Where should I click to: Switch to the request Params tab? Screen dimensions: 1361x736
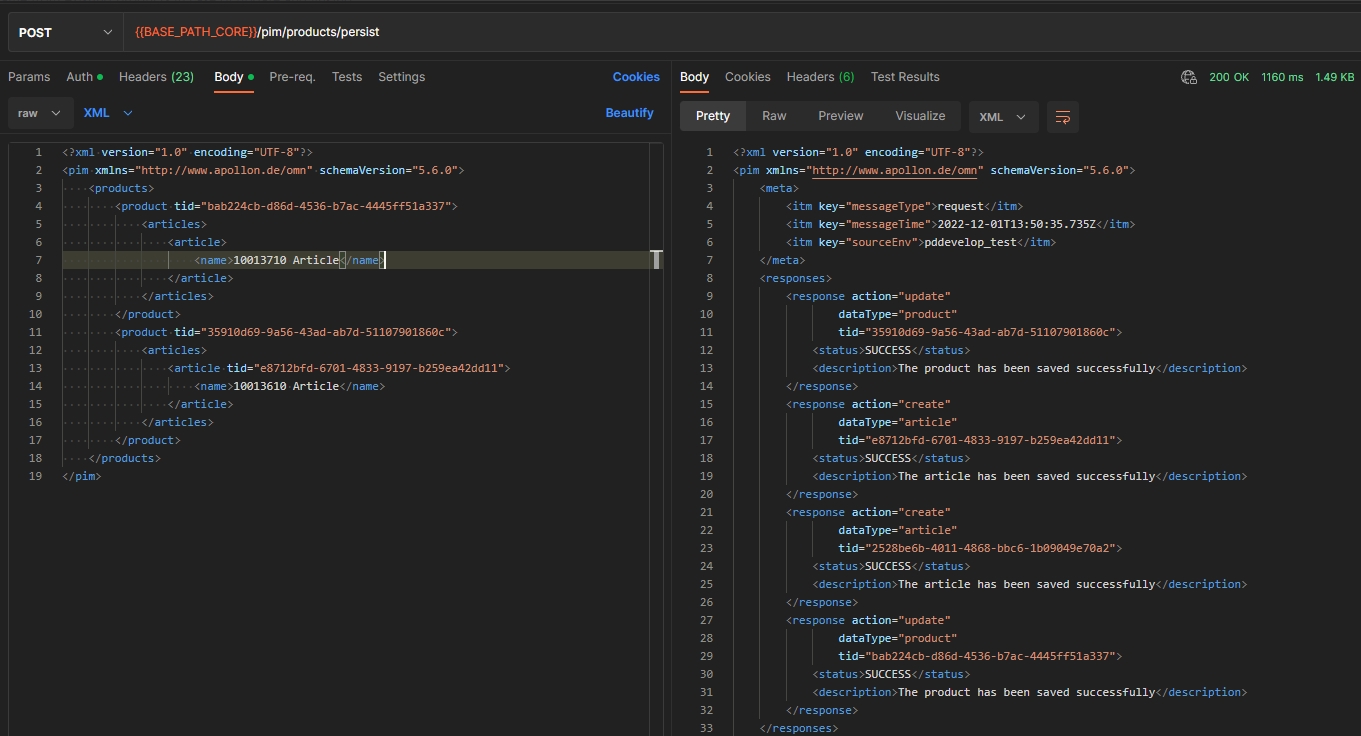(29, 77)
